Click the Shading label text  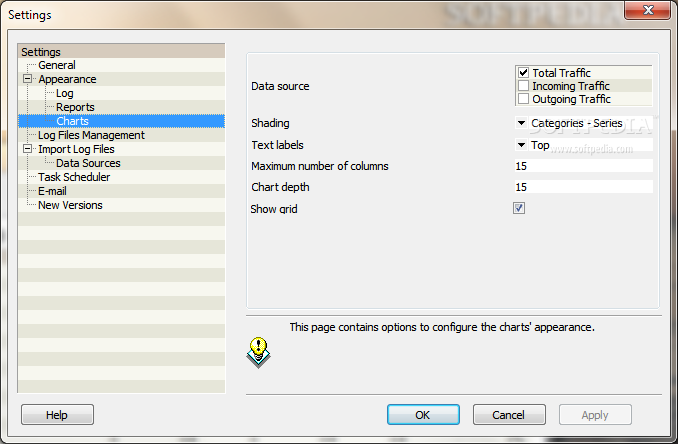tap(270, 123)
